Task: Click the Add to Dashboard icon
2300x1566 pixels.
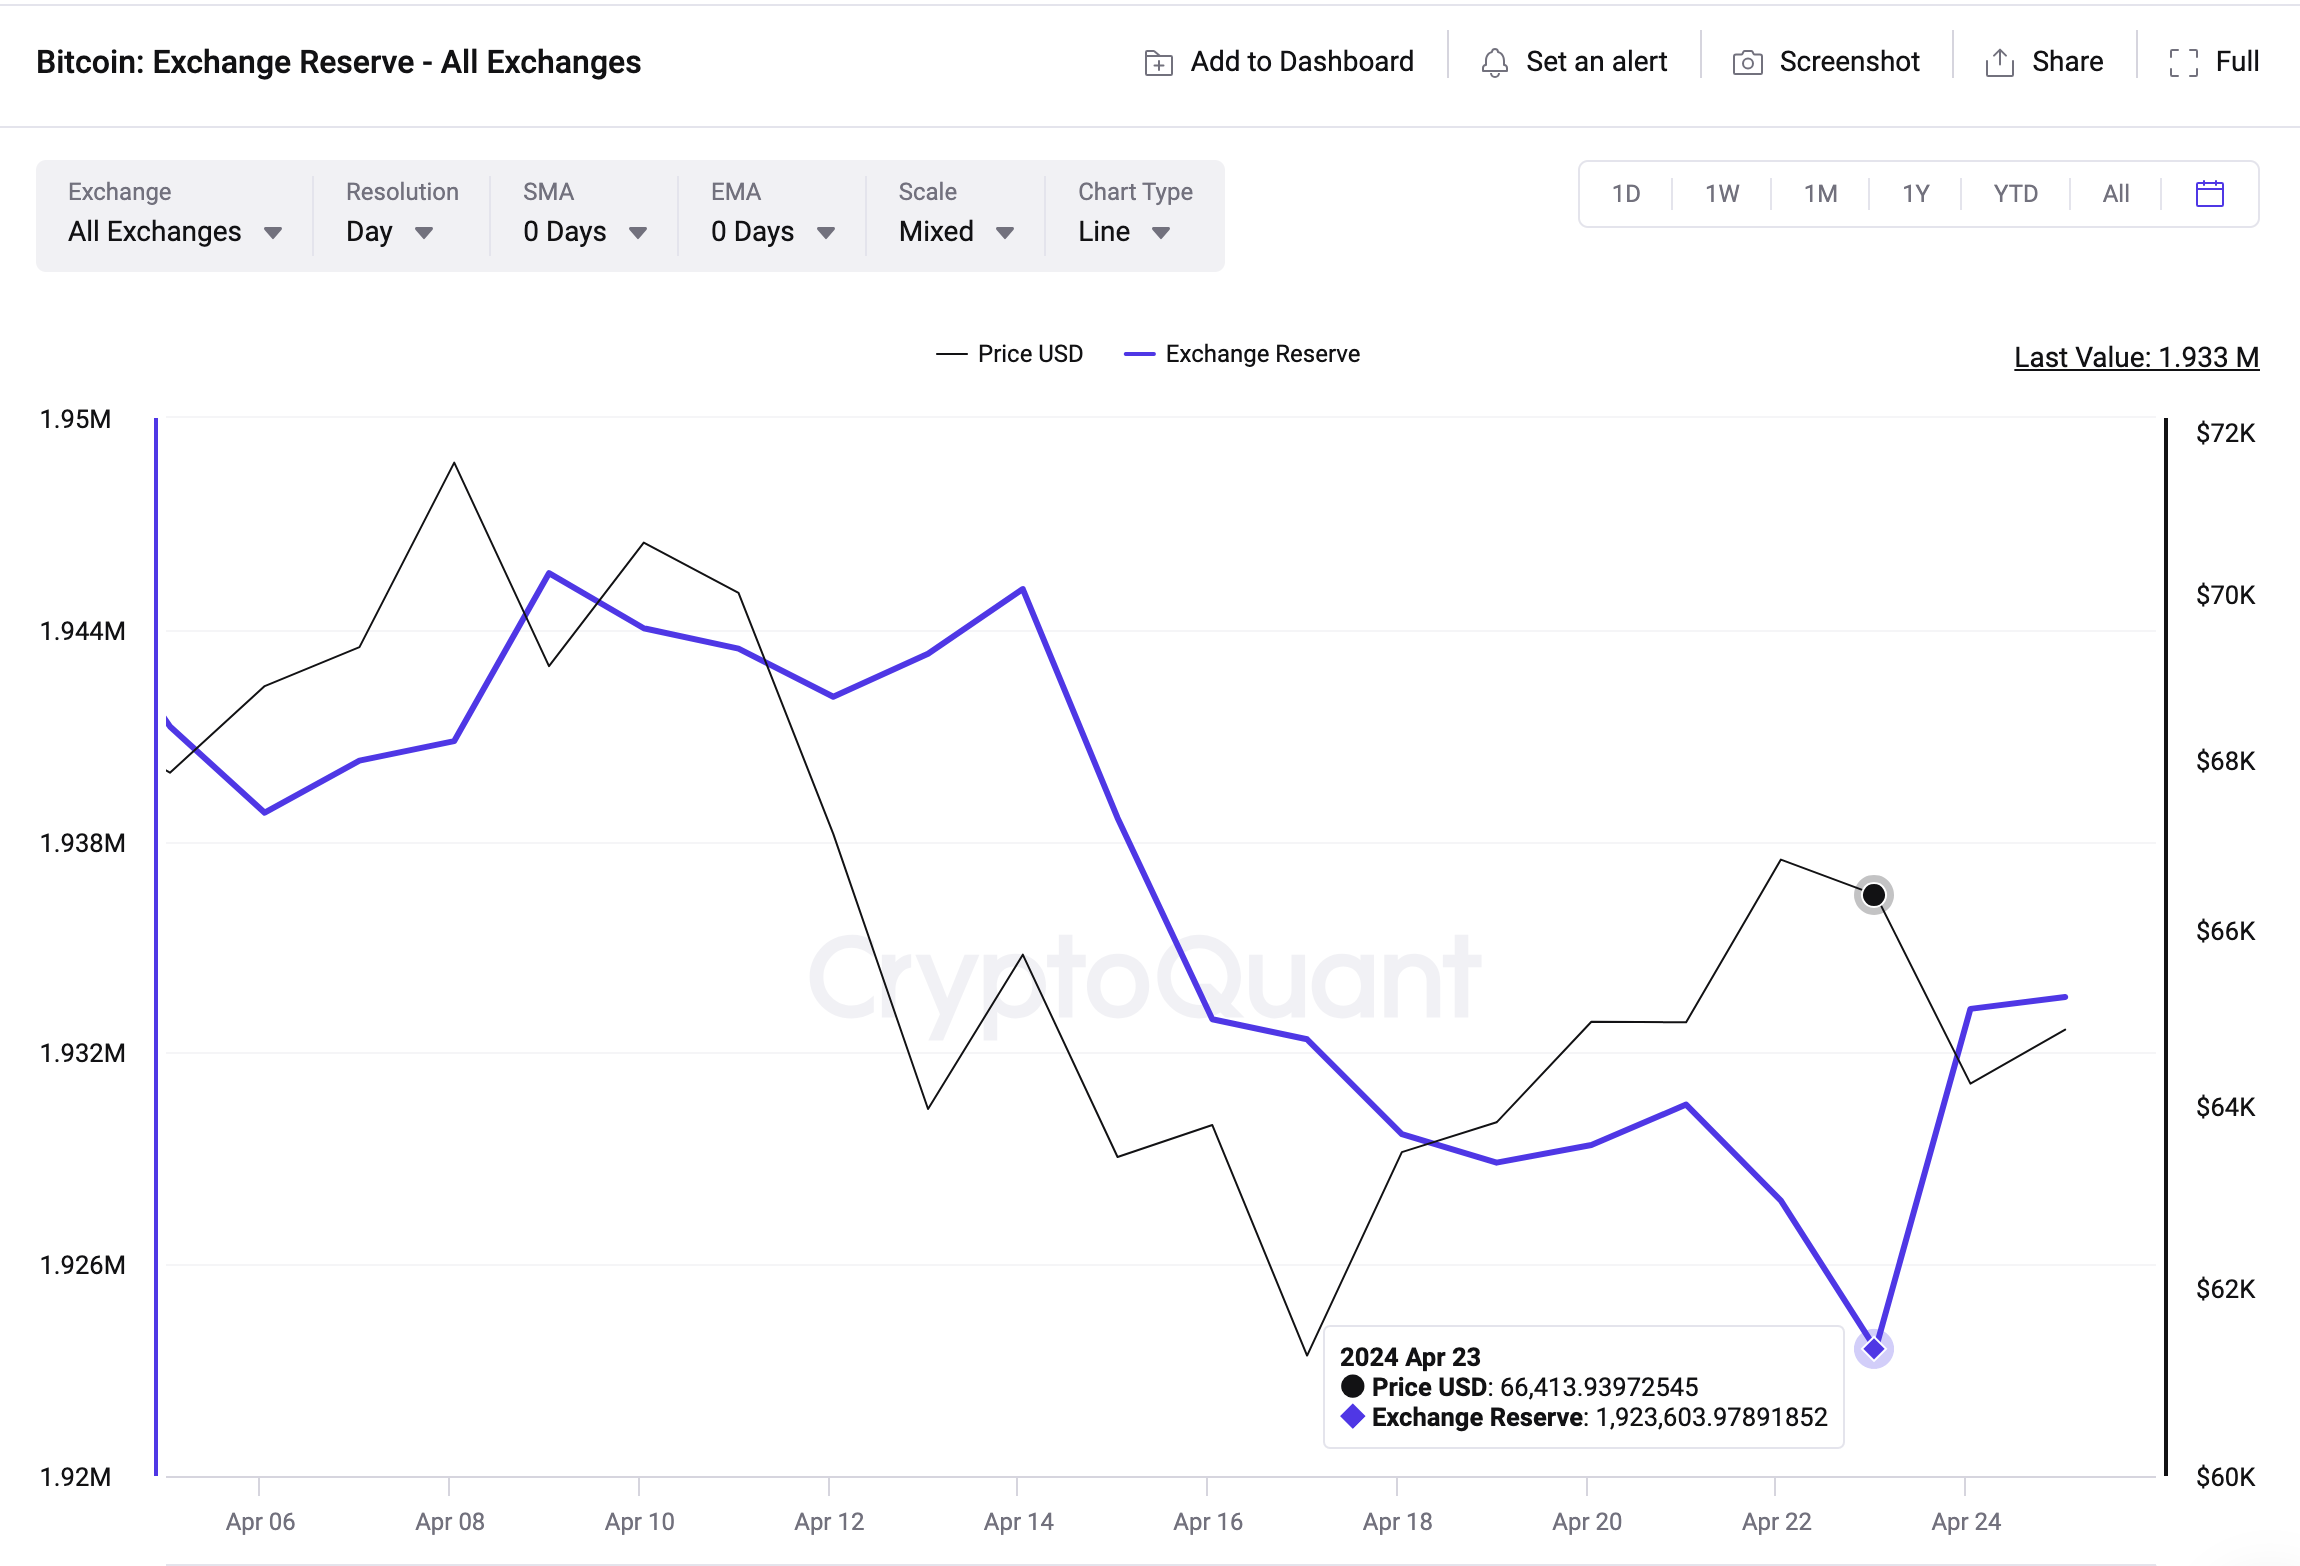Action: pyautogui.click(x=1158, y=61)
